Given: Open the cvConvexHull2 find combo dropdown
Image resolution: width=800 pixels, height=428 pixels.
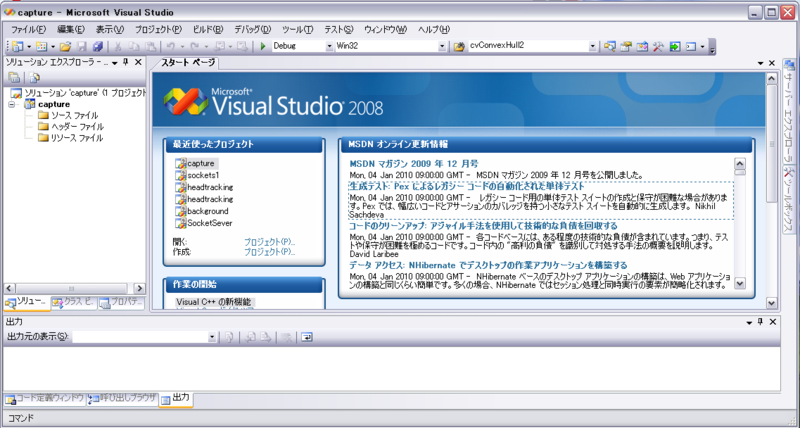Looking at the screenshot, I should pyautogui.click(x=592, y=46).
